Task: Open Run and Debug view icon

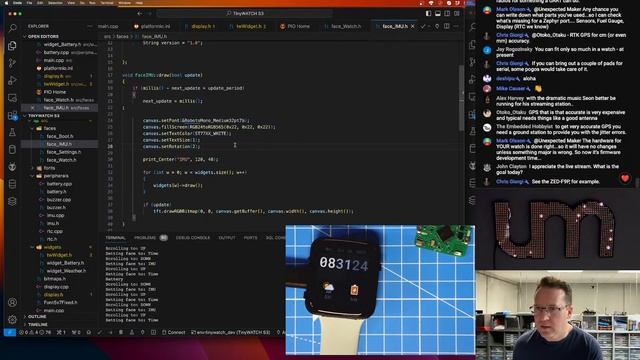Action: tap(12, 80)
